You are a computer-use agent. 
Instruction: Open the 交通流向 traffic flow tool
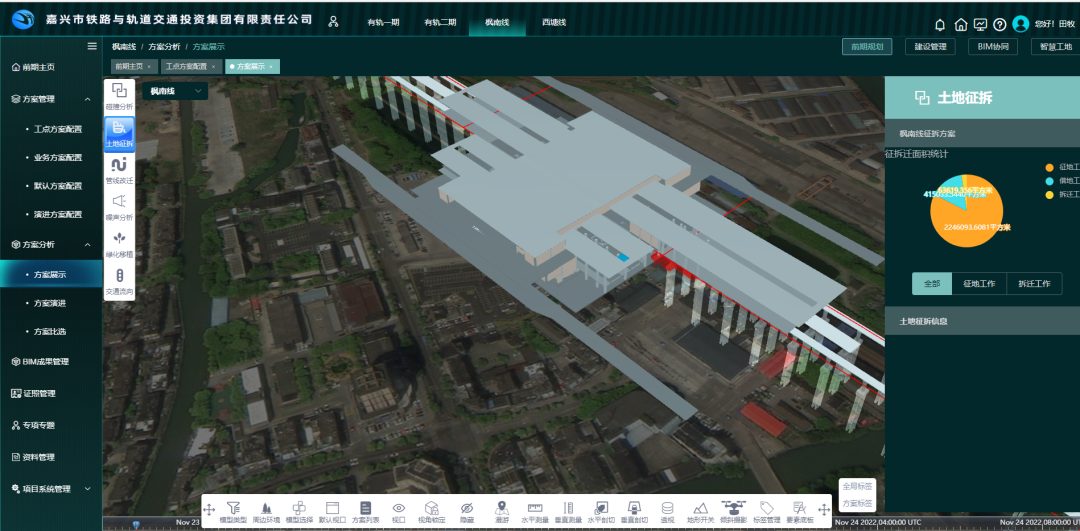(119, 279)
